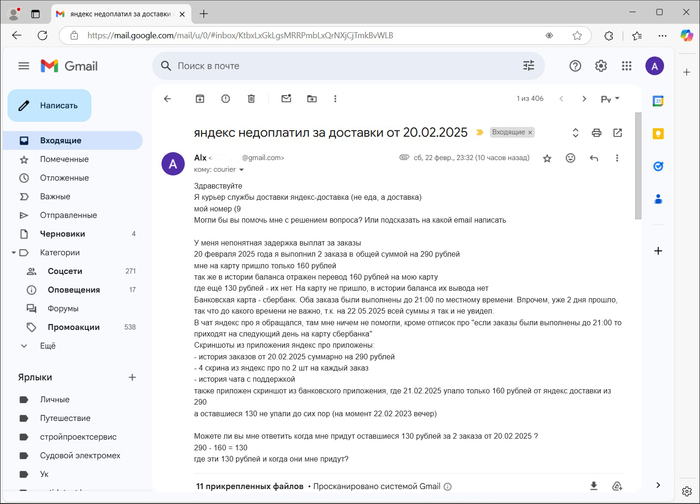Reply to the message from Alx

point(594,158)
